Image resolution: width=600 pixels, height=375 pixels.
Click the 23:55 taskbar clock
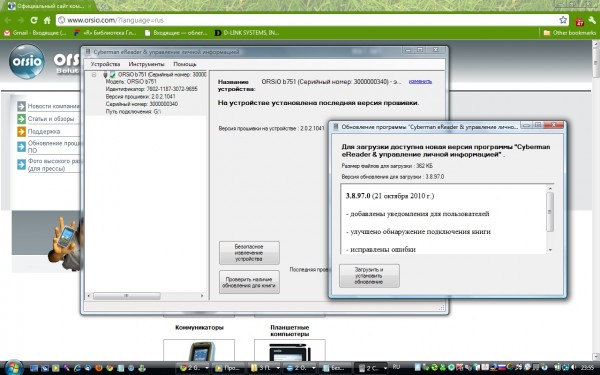pyautogui.click(x=587, y=368)
